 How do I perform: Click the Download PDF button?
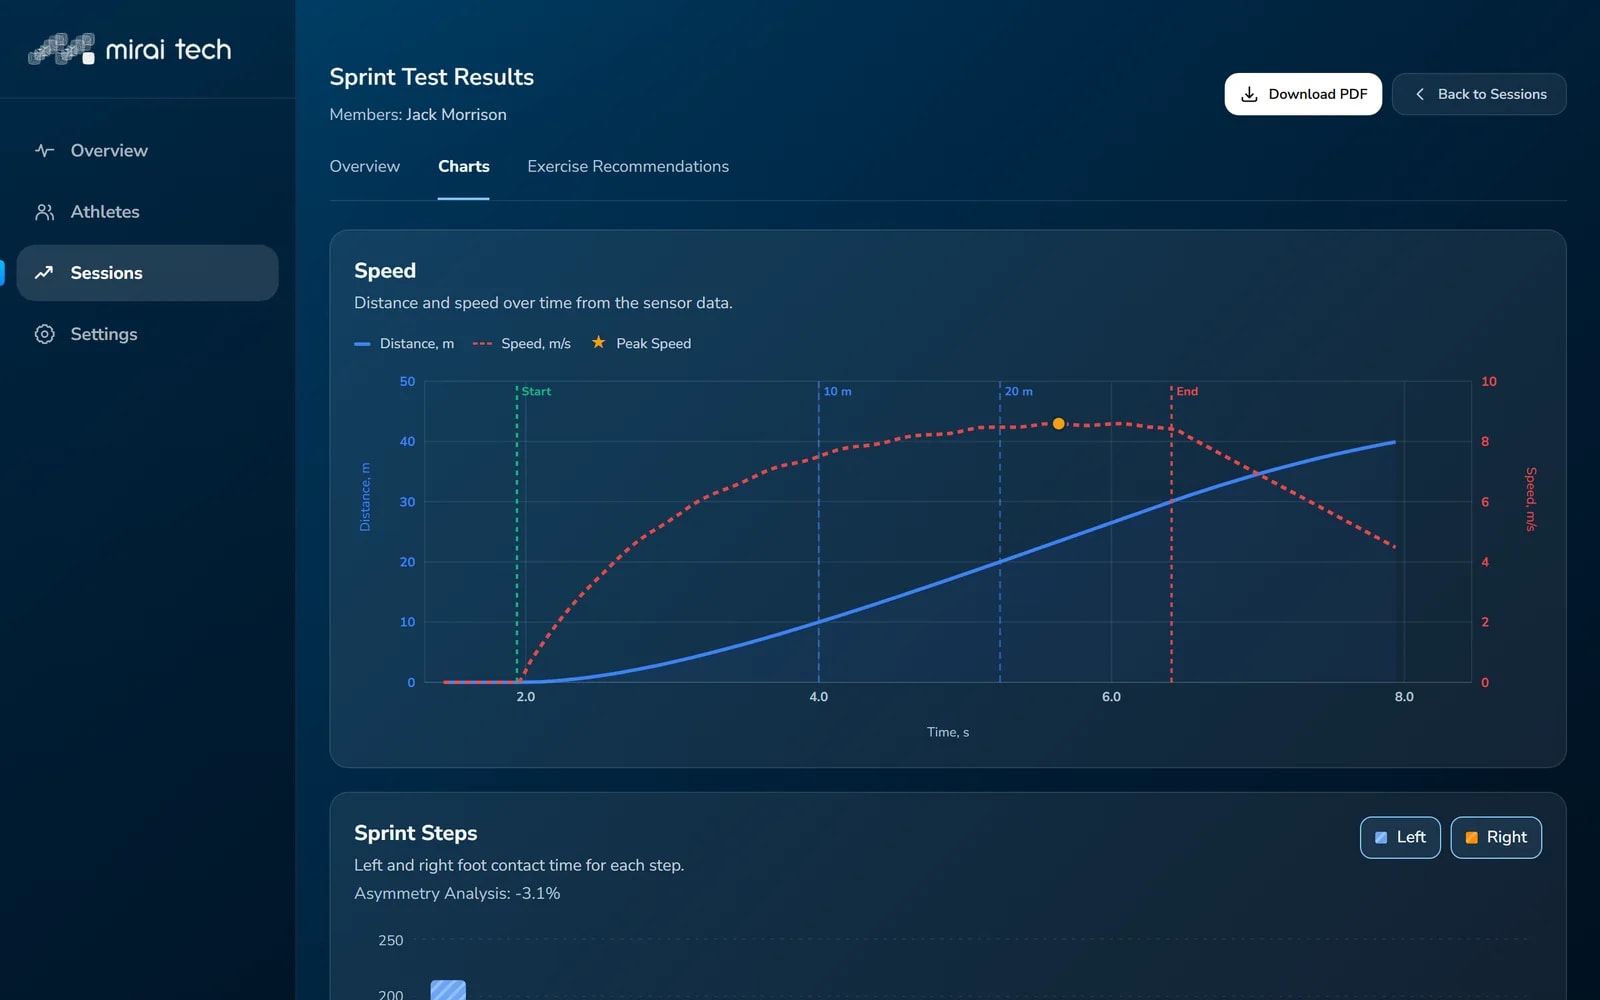[x=1303, y=94]
